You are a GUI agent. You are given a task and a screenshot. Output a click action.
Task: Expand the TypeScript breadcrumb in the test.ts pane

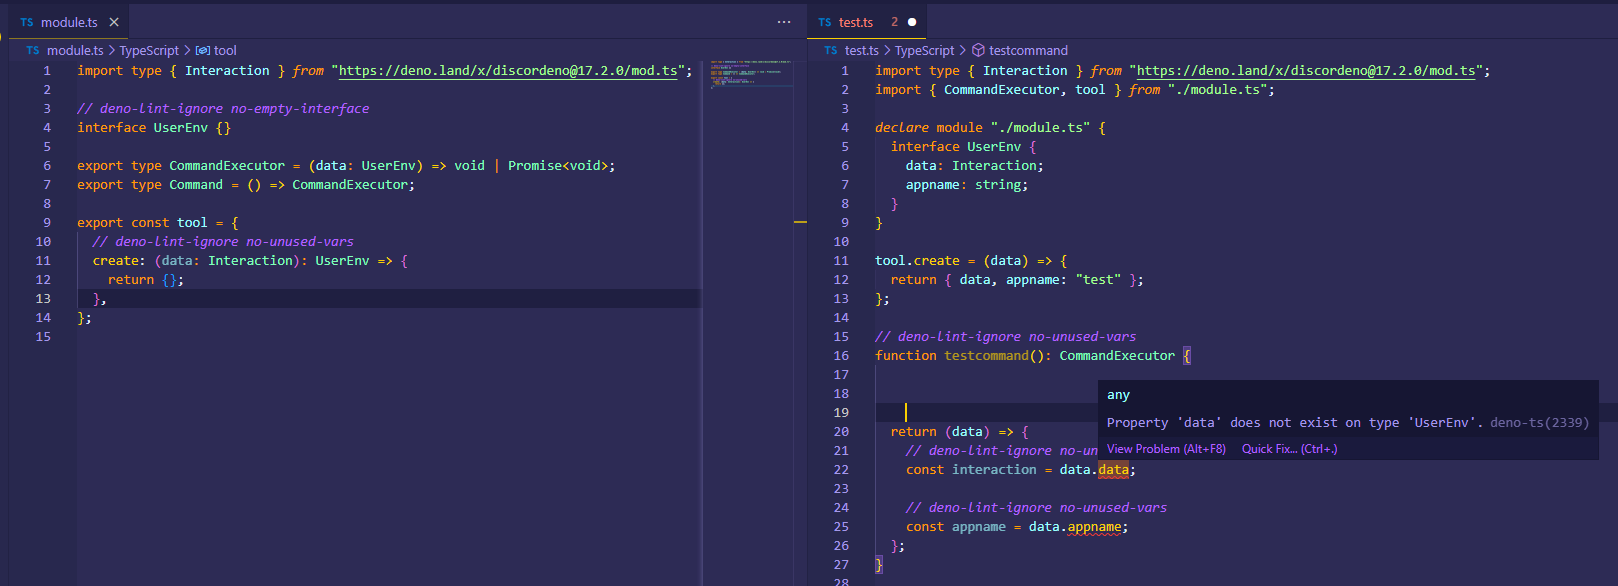[924, 50]
